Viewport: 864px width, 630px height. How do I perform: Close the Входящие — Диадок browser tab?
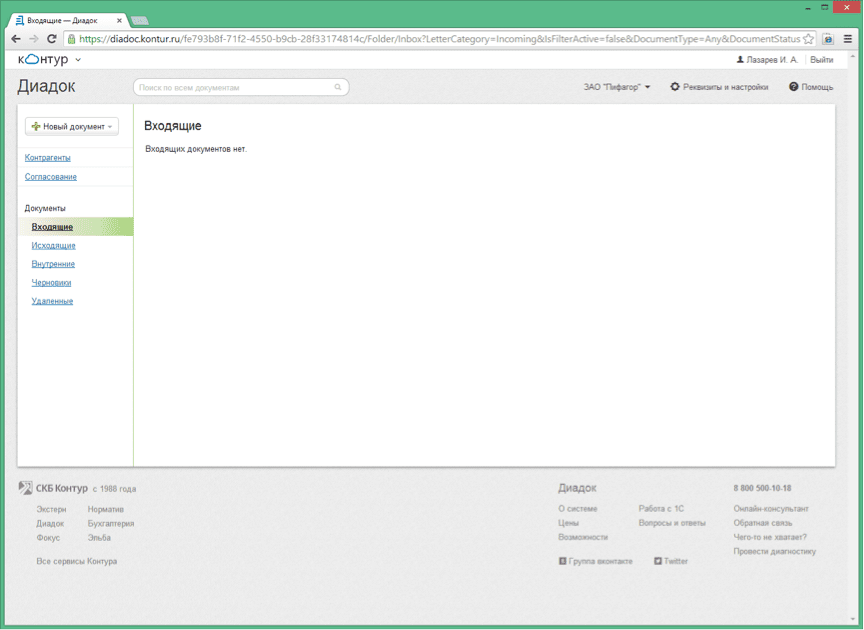pos(119,20)
